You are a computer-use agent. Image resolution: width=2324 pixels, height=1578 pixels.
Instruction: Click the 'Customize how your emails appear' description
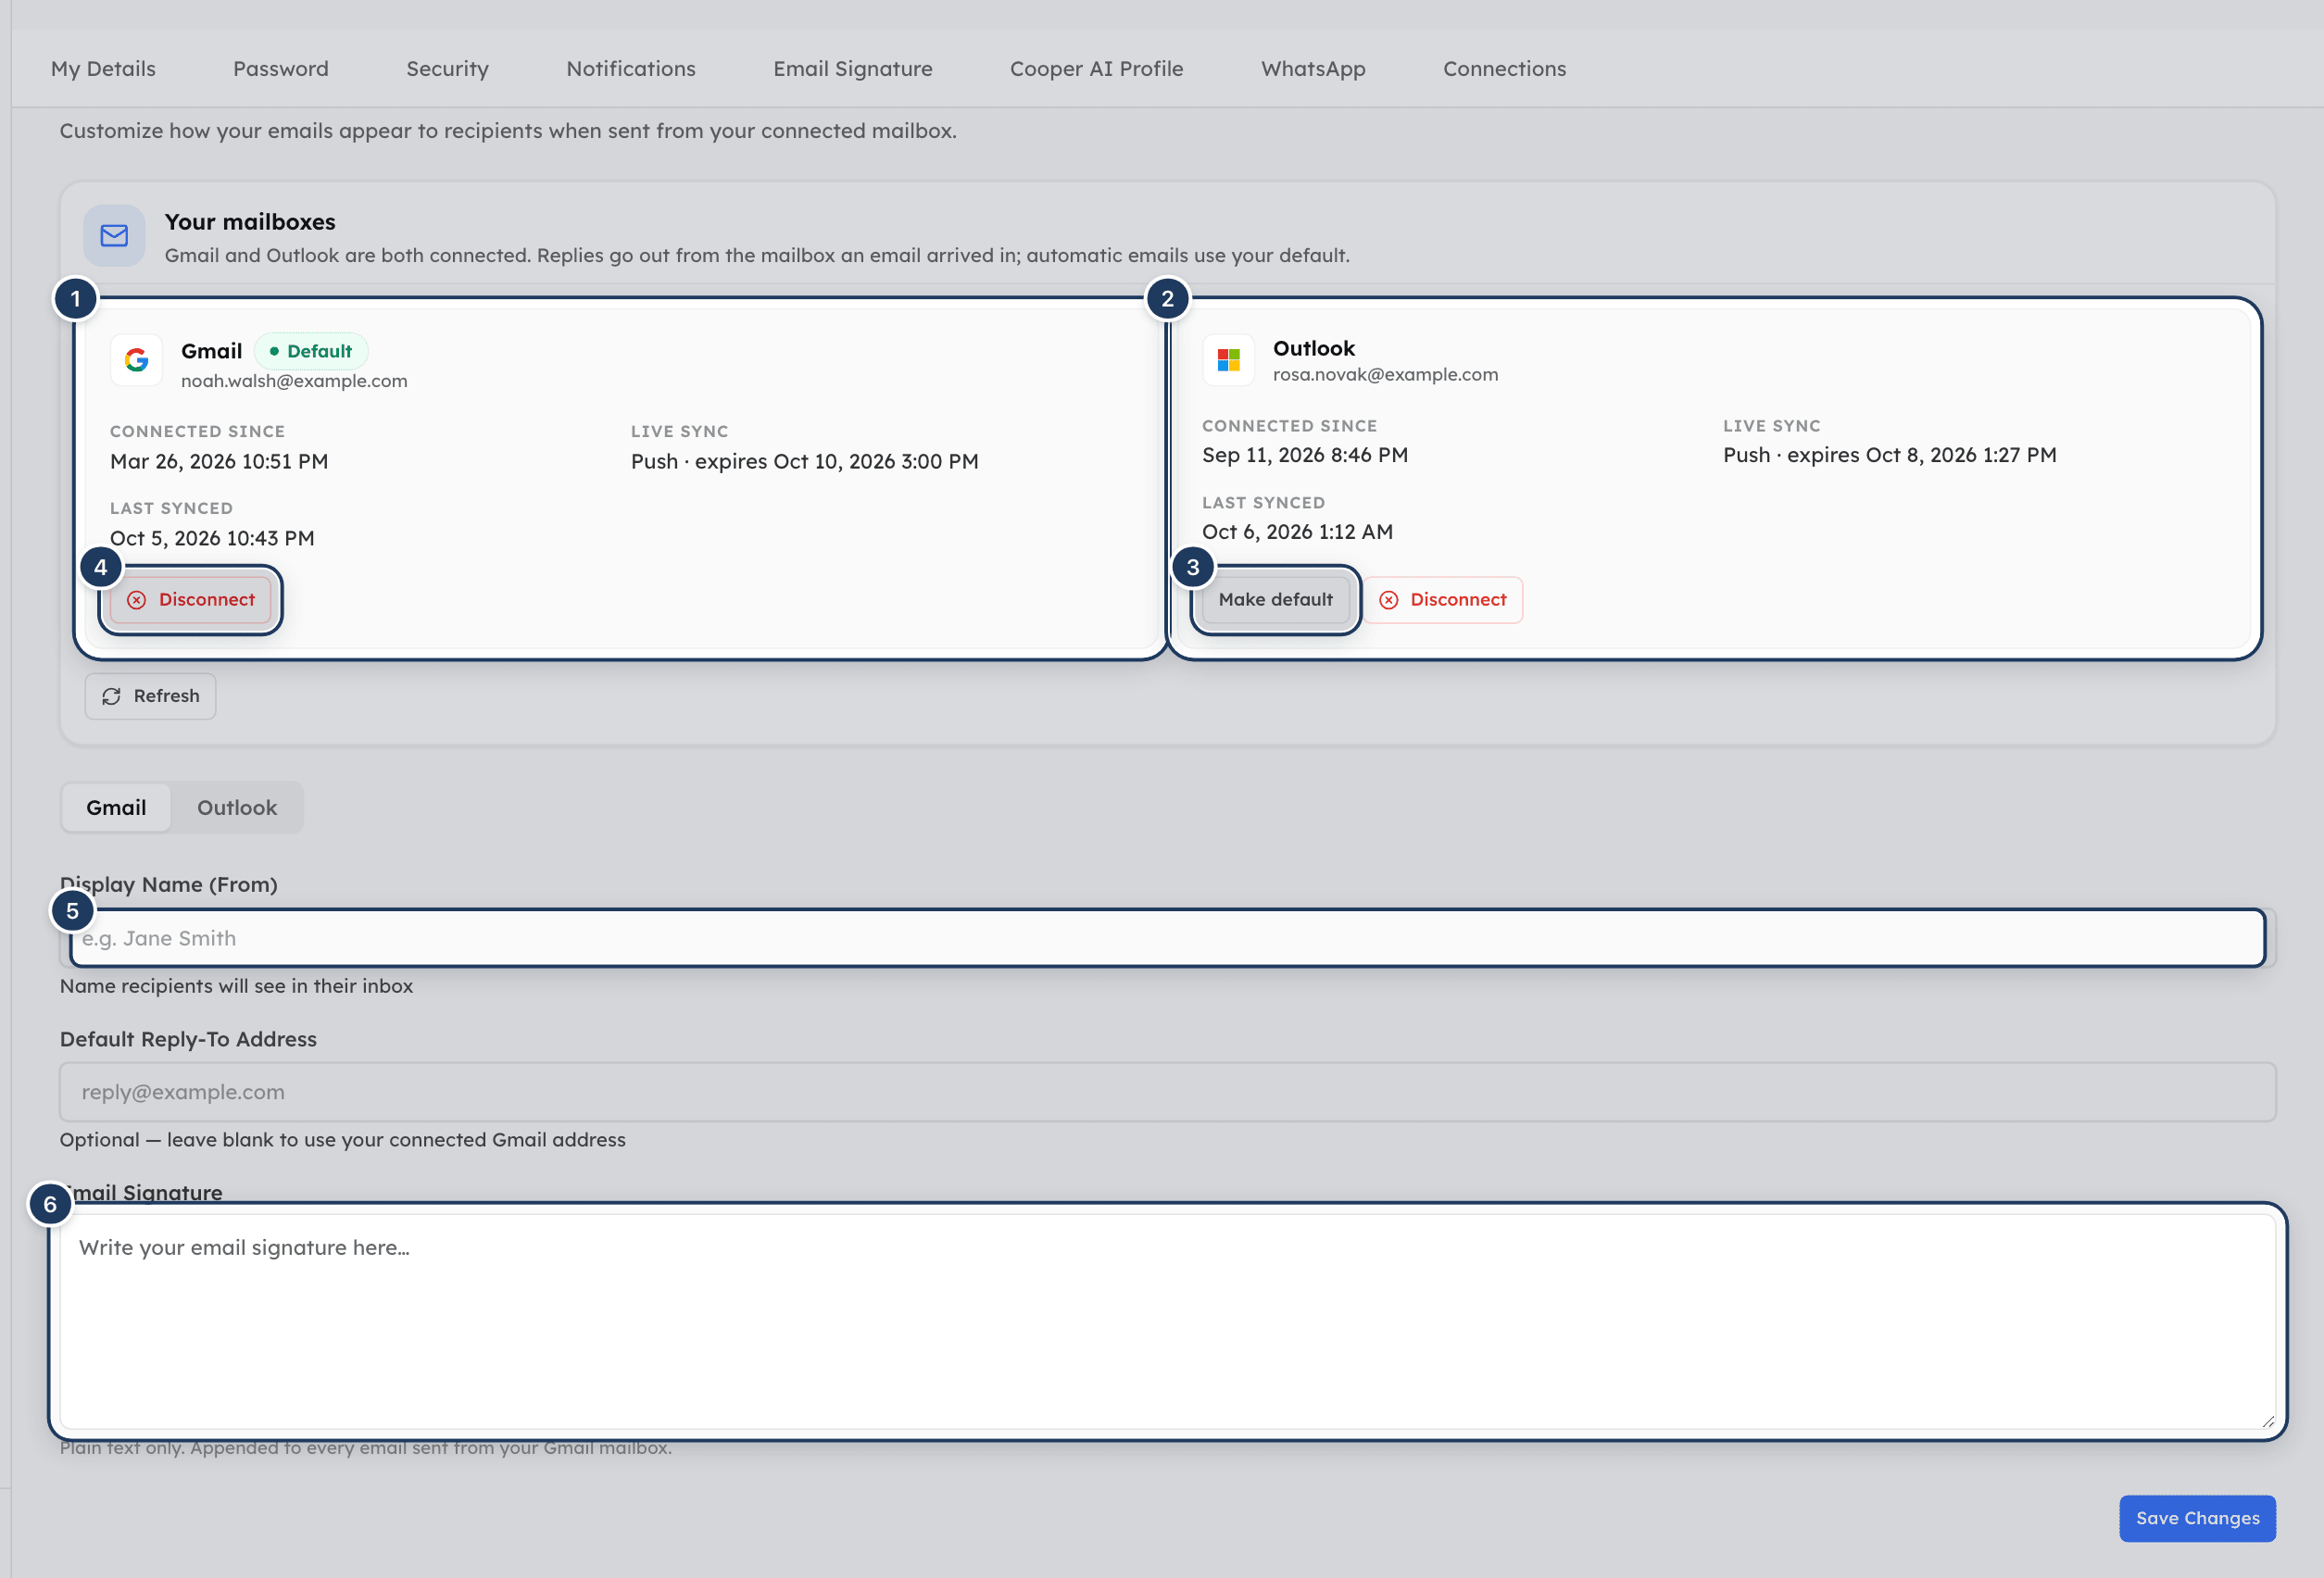pyautogui.click(x=508, y=131)
